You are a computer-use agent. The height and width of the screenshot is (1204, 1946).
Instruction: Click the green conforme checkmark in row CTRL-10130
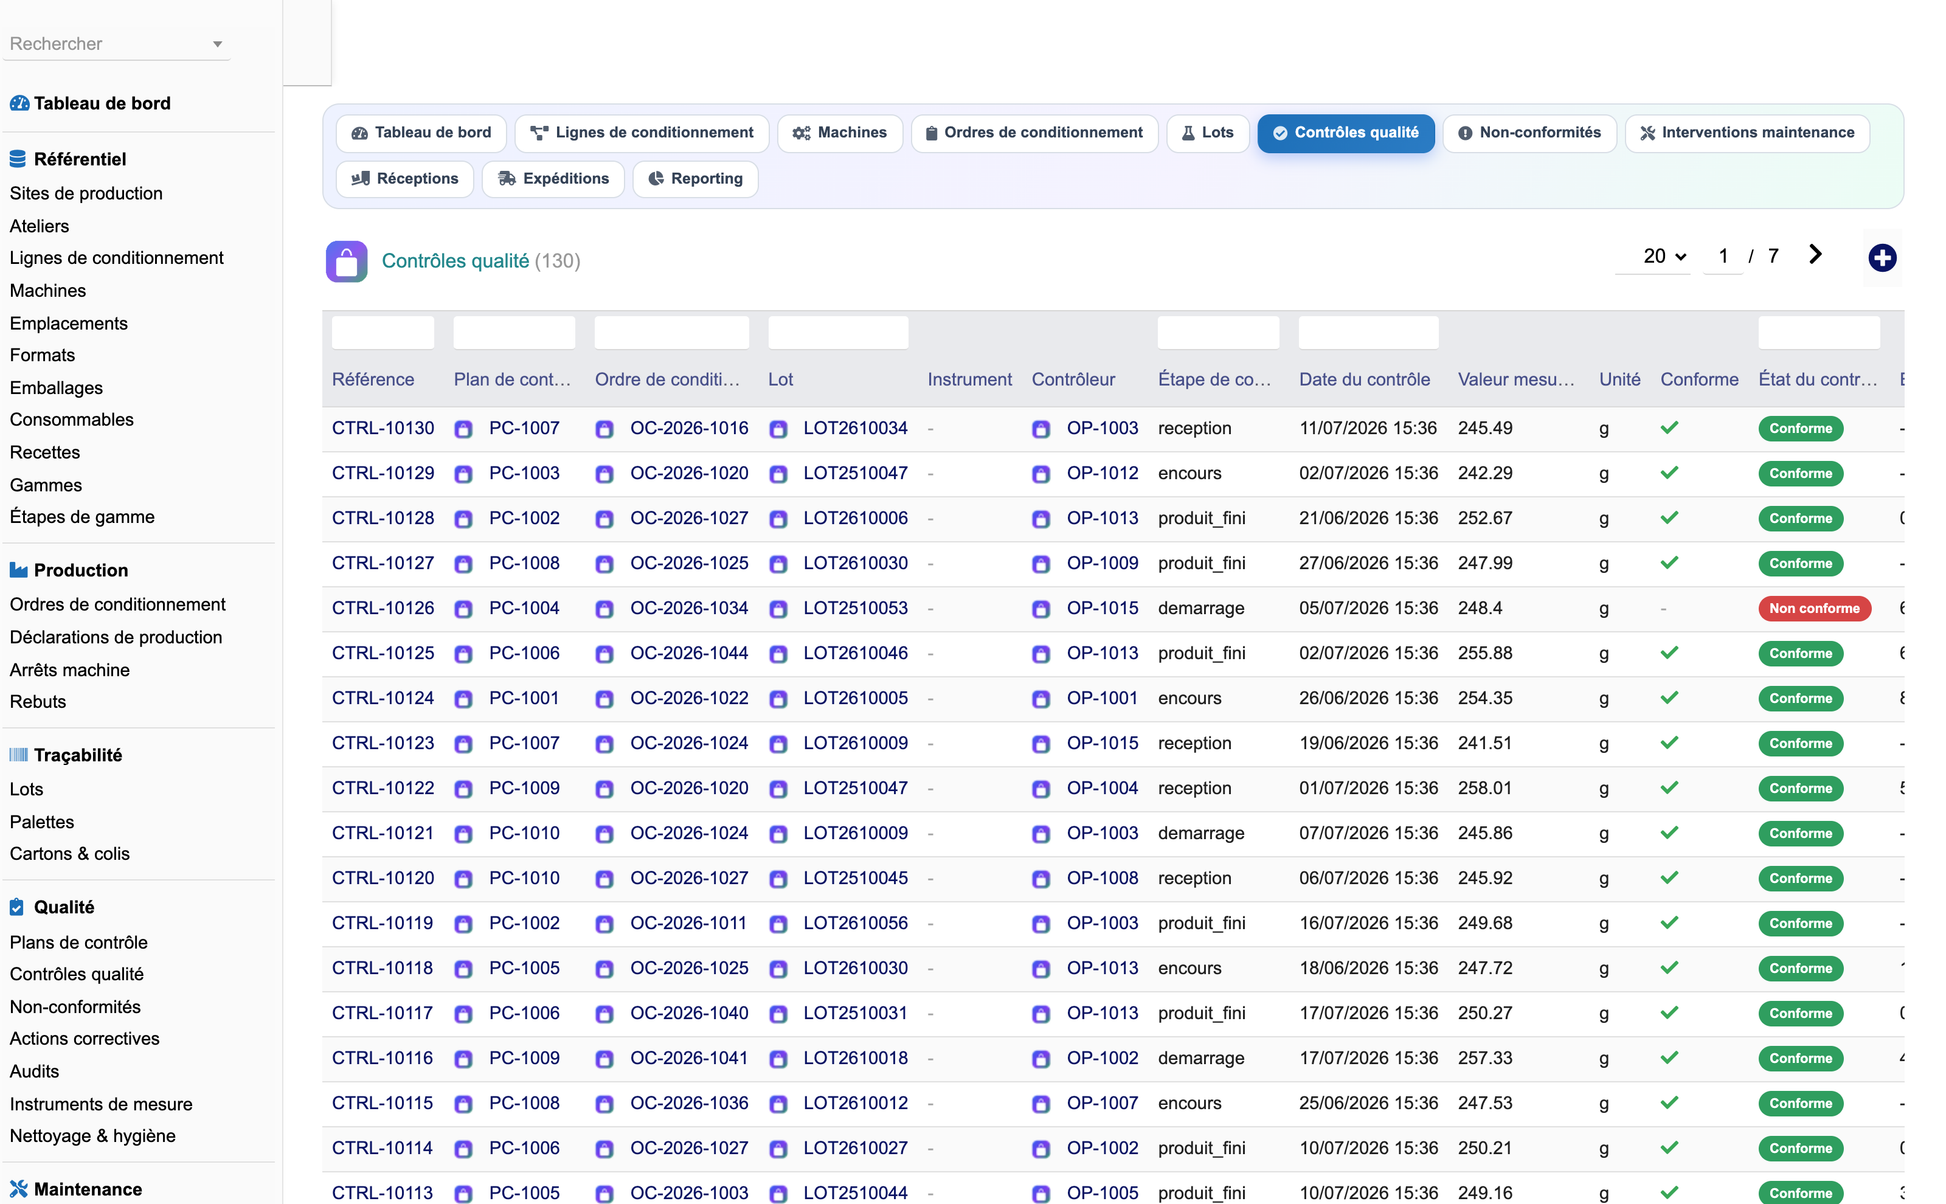point(1669,428)
